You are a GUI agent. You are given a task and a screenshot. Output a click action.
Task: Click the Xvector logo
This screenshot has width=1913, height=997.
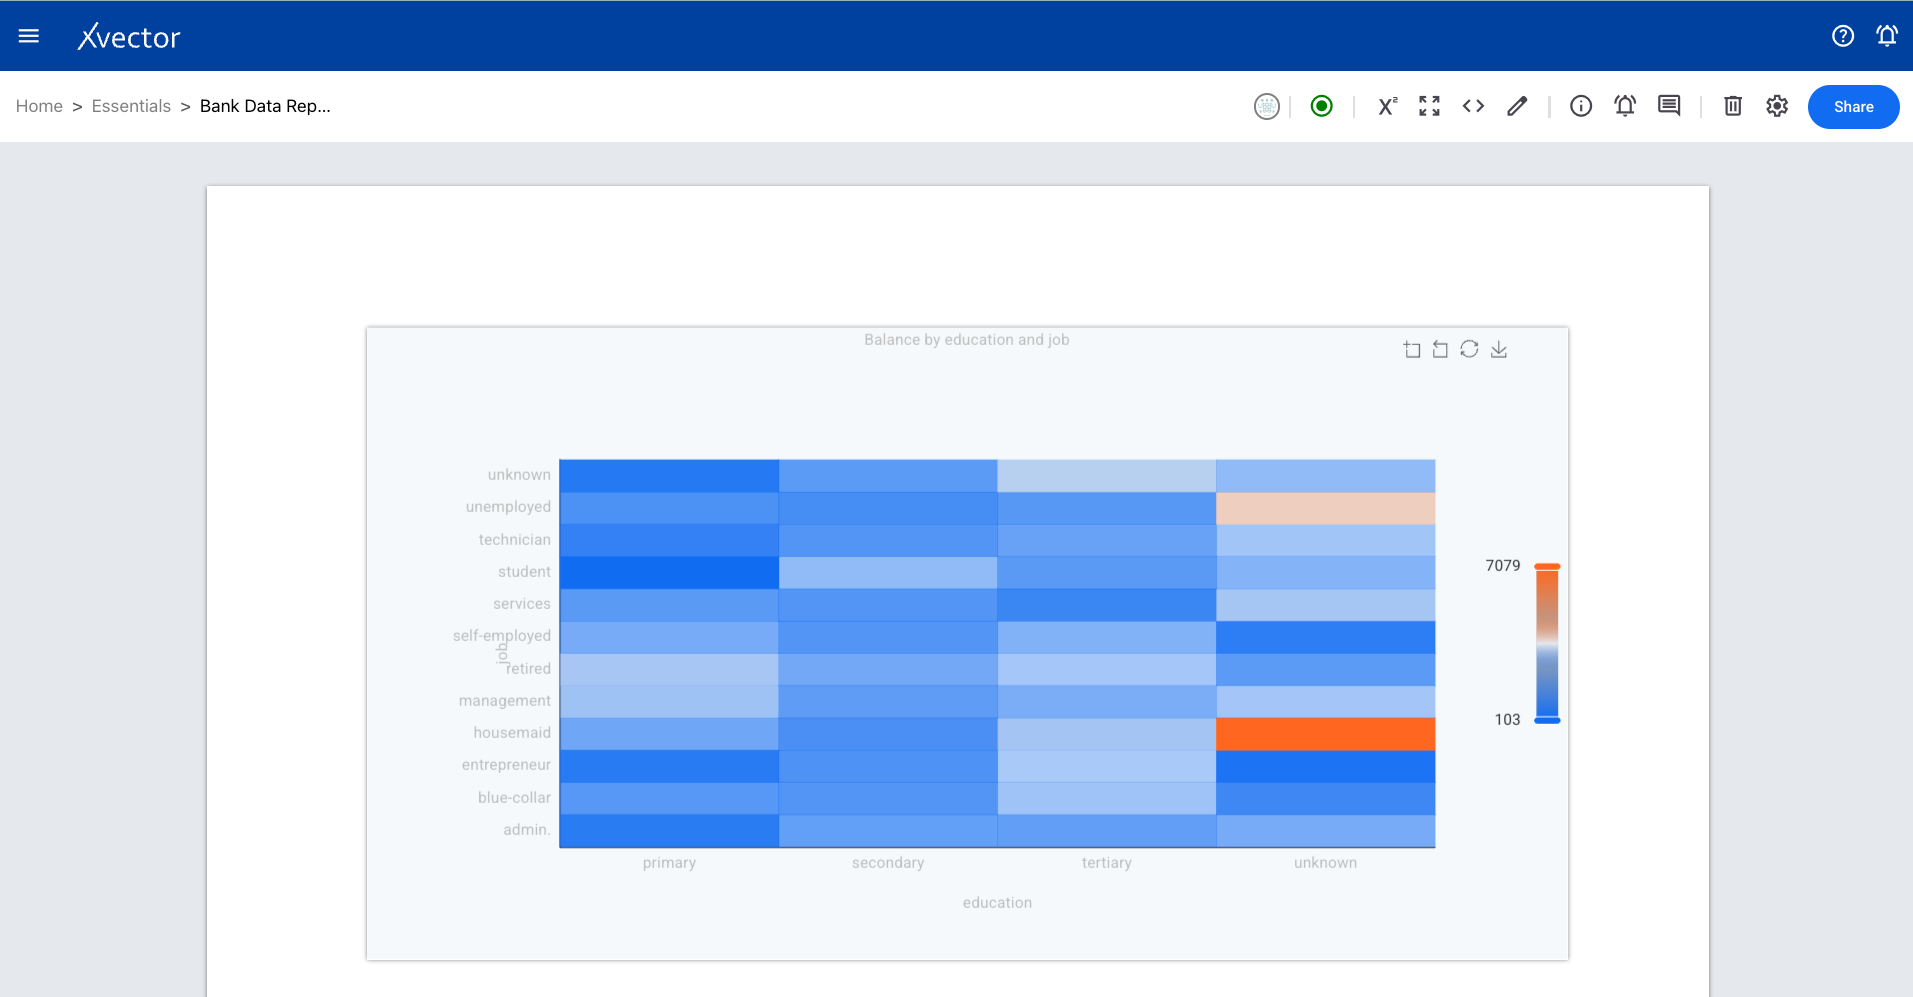129,37
